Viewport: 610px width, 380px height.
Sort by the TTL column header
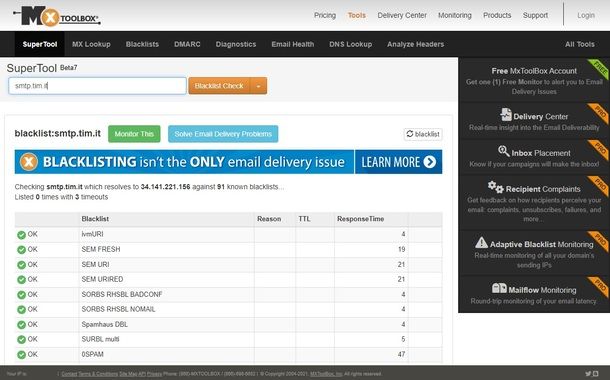(304, 219)
